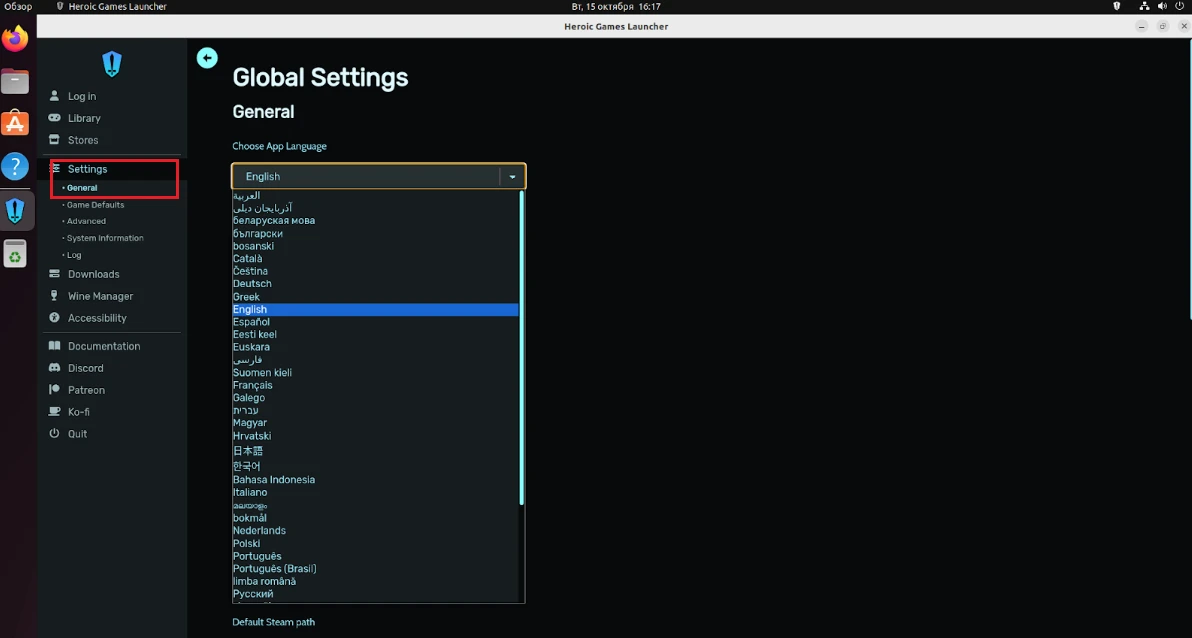Click the language list scrollbar
Image resolution: width=1192 pixels, height=638 pixels.
pos(521,350)
